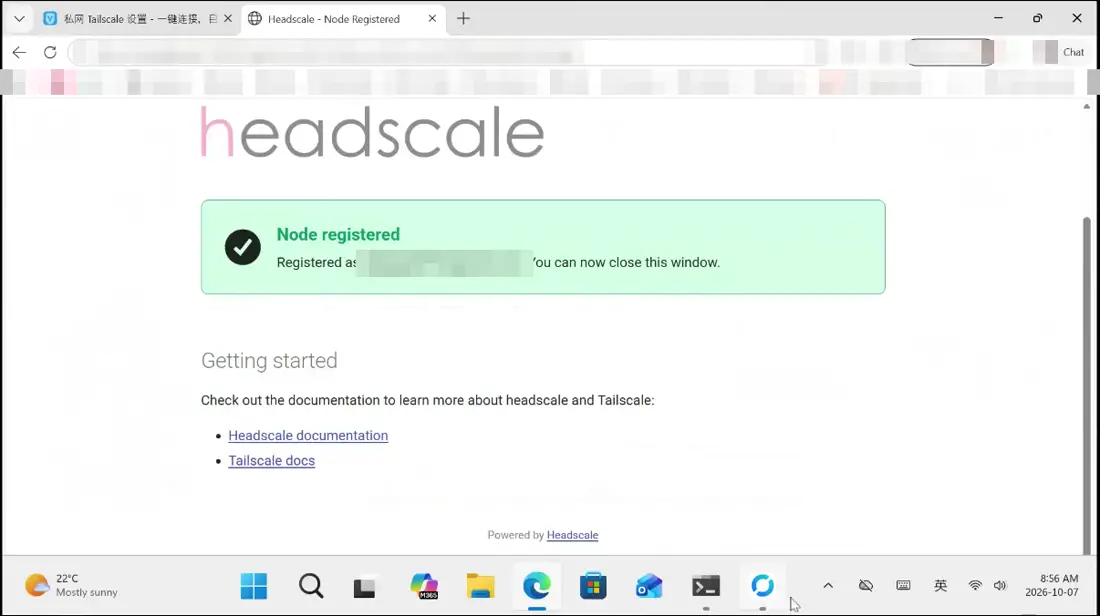Open File Explorer from the taskbar
Viewport: 1100px width, 616px height.
point(481,586)
